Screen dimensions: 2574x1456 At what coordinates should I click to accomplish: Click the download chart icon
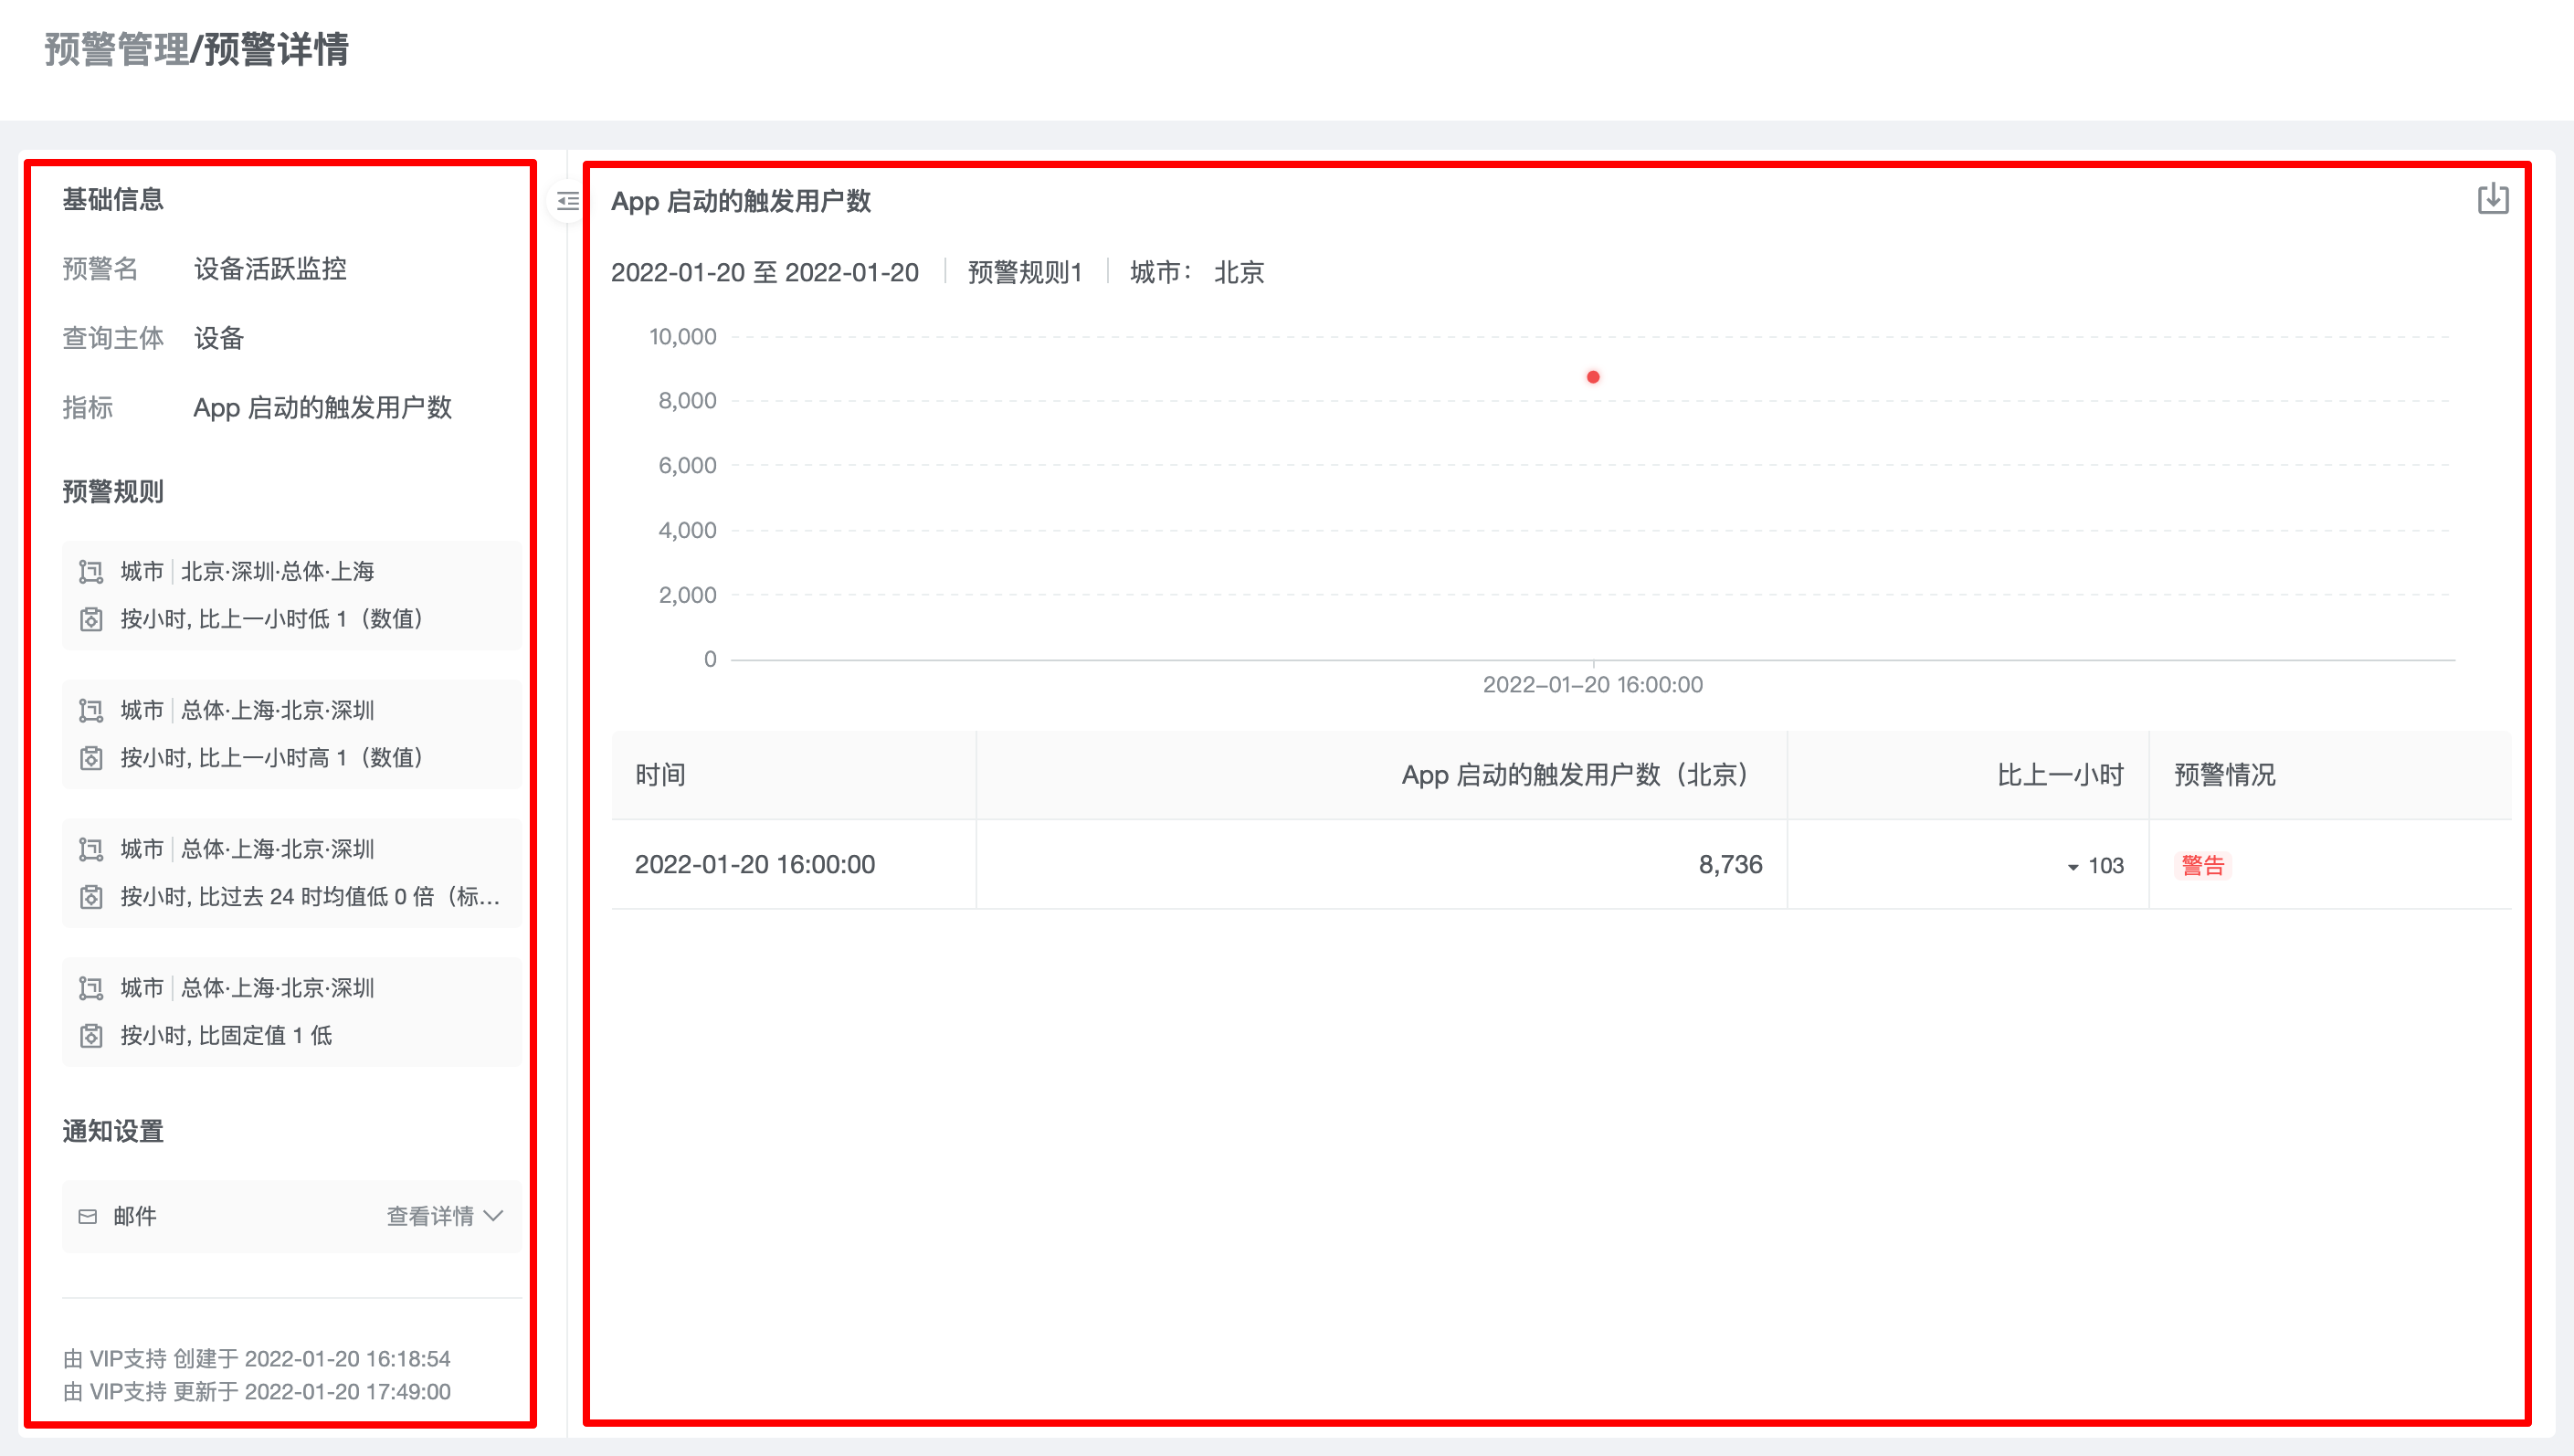[x=2492, y=199]
